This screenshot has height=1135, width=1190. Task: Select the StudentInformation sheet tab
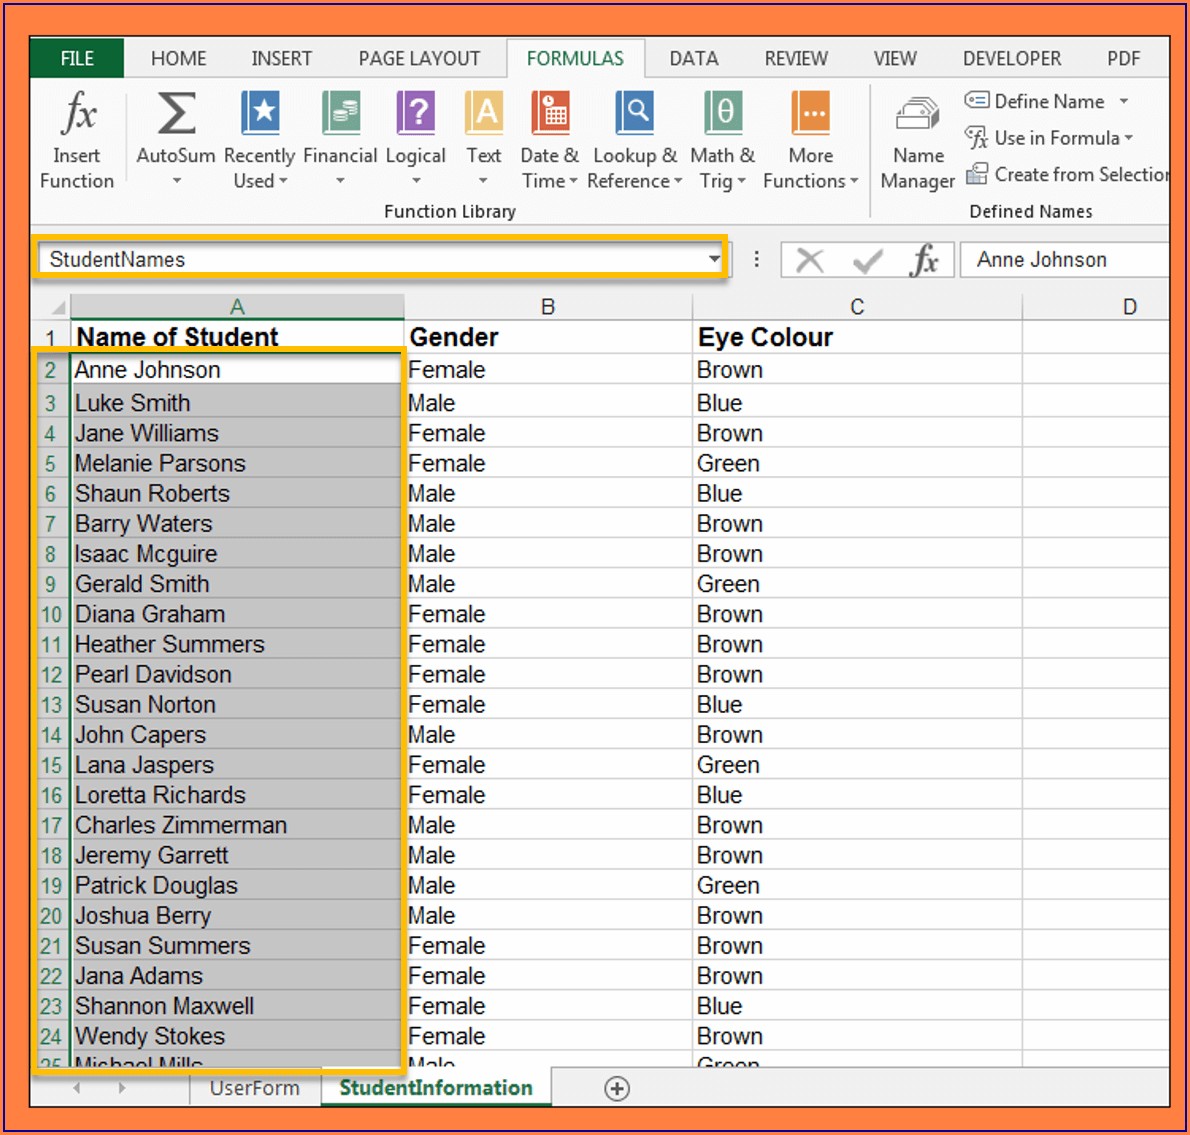point(436,1088)
